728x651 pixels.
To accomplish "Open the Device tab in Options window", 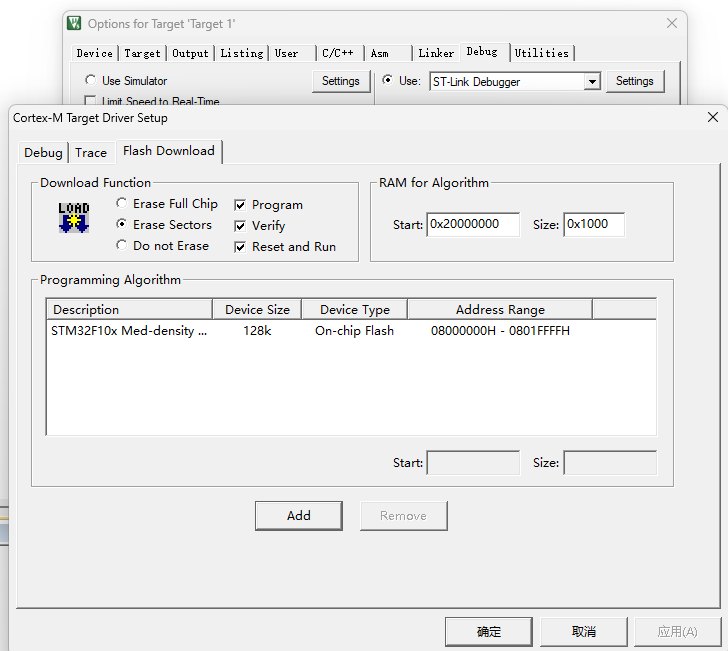I will point(95,53).
